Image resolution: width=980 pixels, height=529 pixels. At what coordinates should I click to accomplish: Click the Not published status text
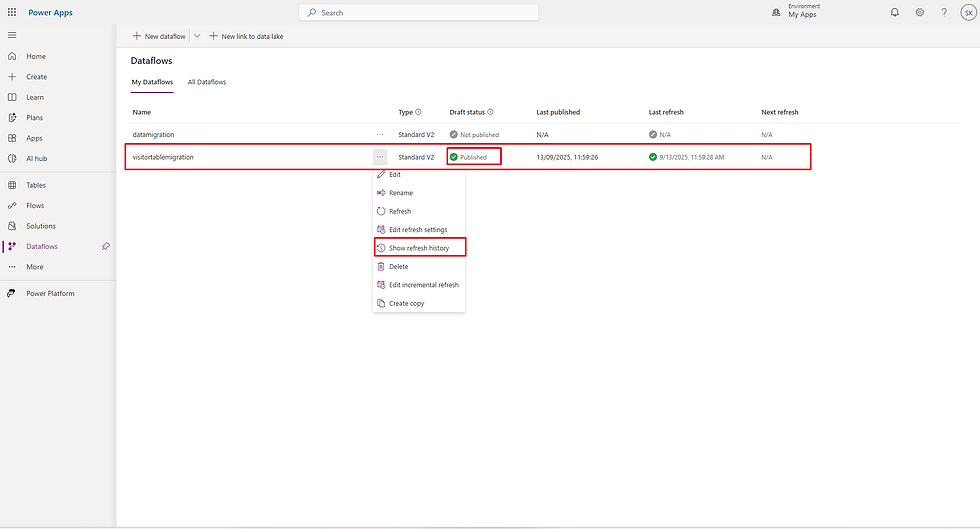[x=479, y=134]
